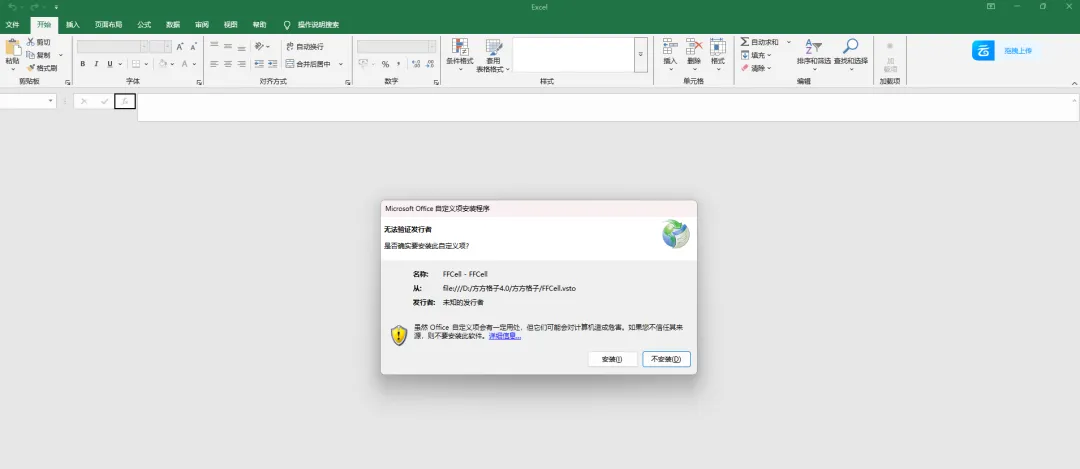Open the font name dropdown
The image size is (1080, 469).
(x=144, y=47)
